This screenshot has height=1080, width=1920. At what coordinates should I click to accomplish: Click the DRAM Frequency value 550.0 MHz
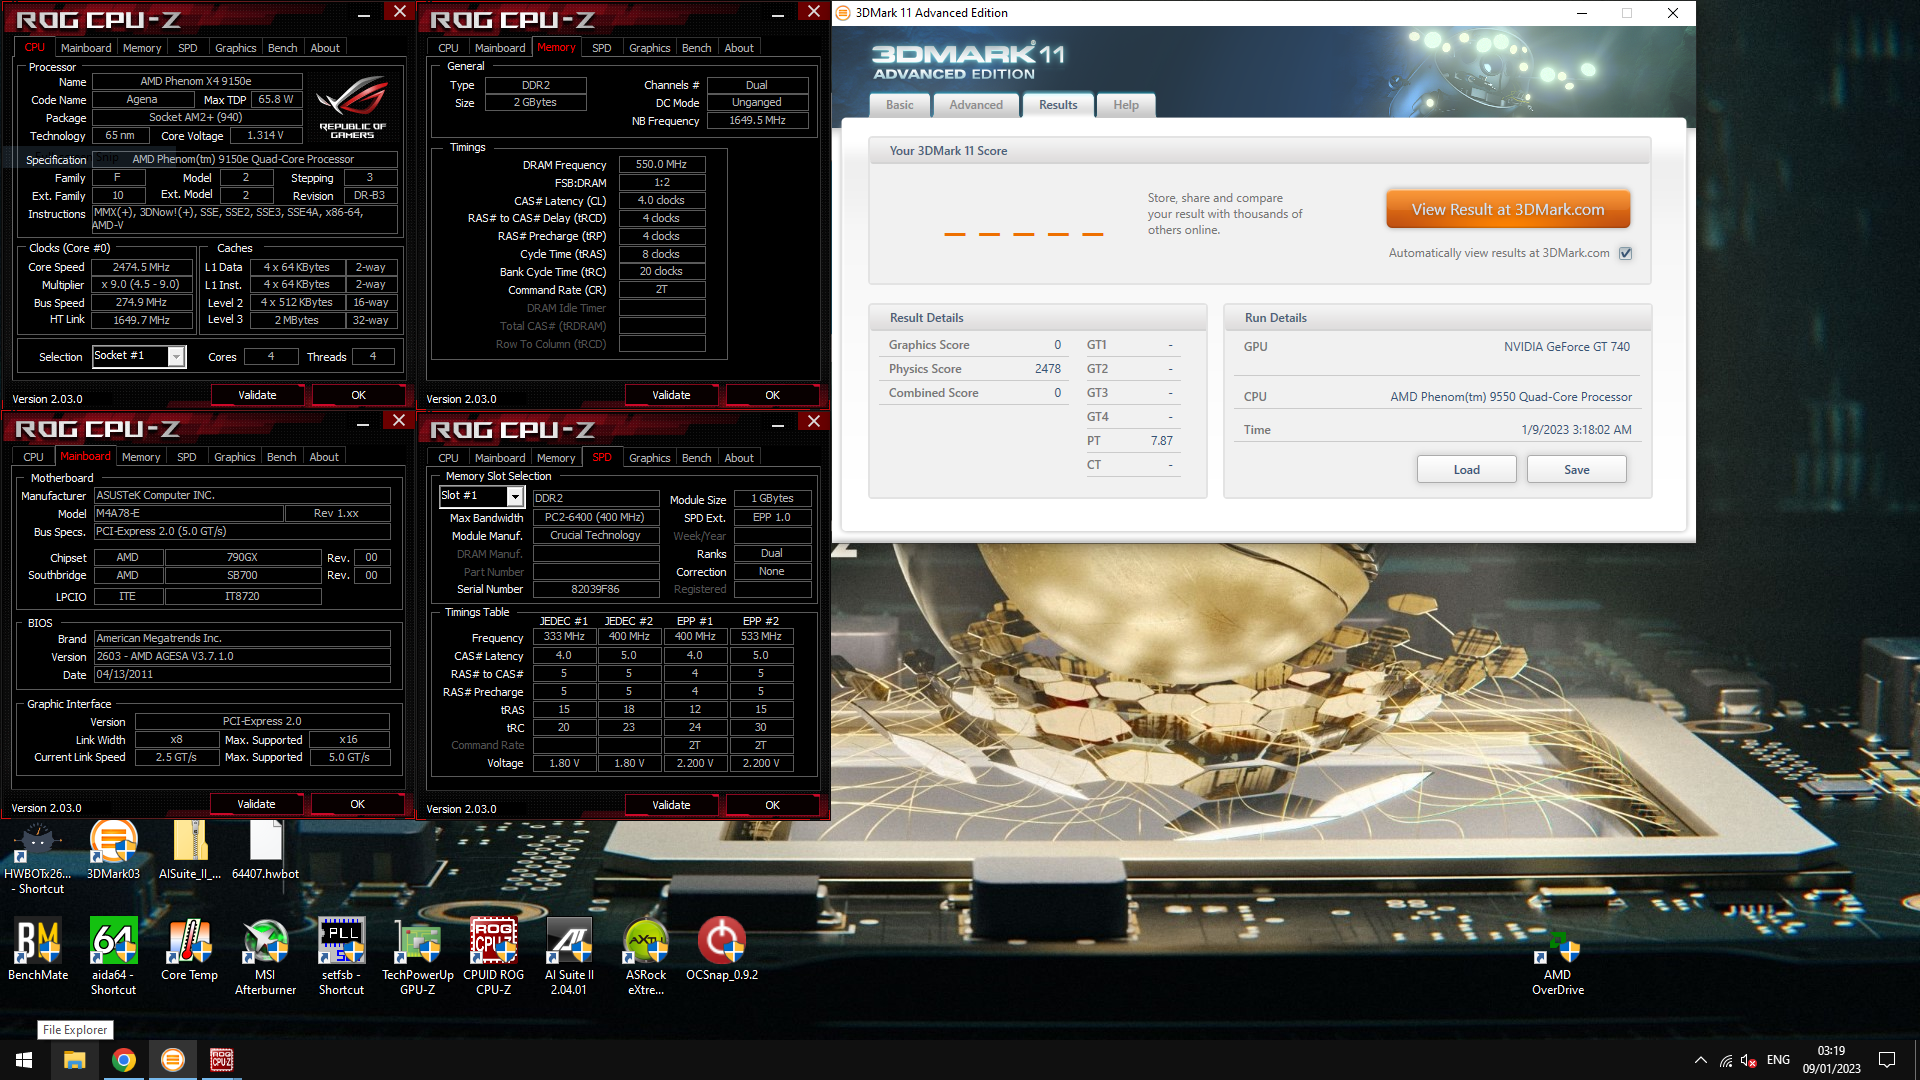tap(661, 165)
